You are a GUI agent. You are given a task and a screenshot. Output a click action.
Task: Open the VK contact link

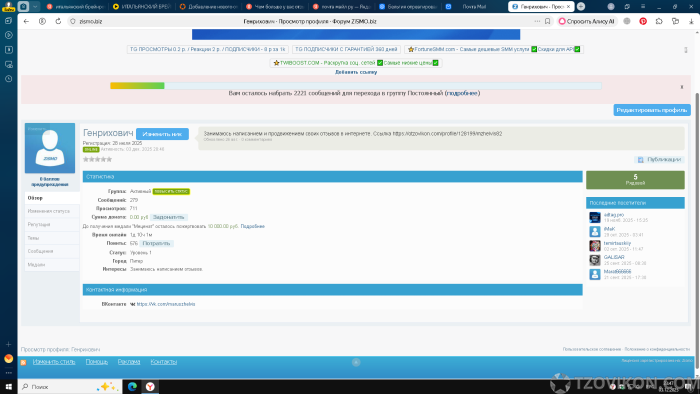pos(166,304)
